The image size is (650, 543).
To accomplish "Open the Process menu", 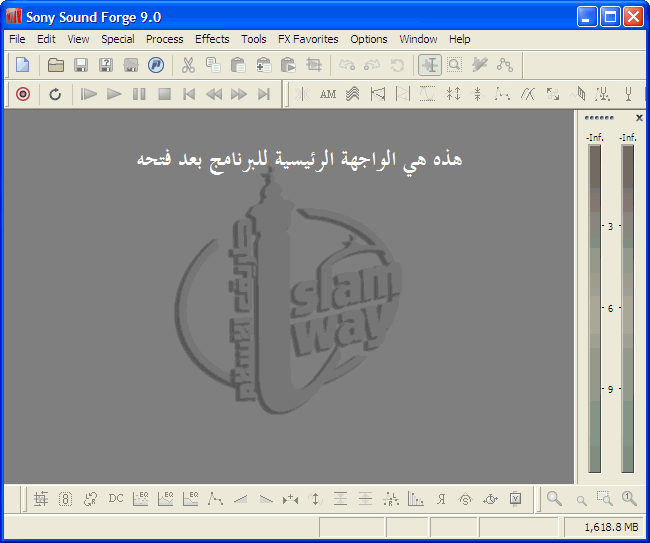I will (165, 39).
